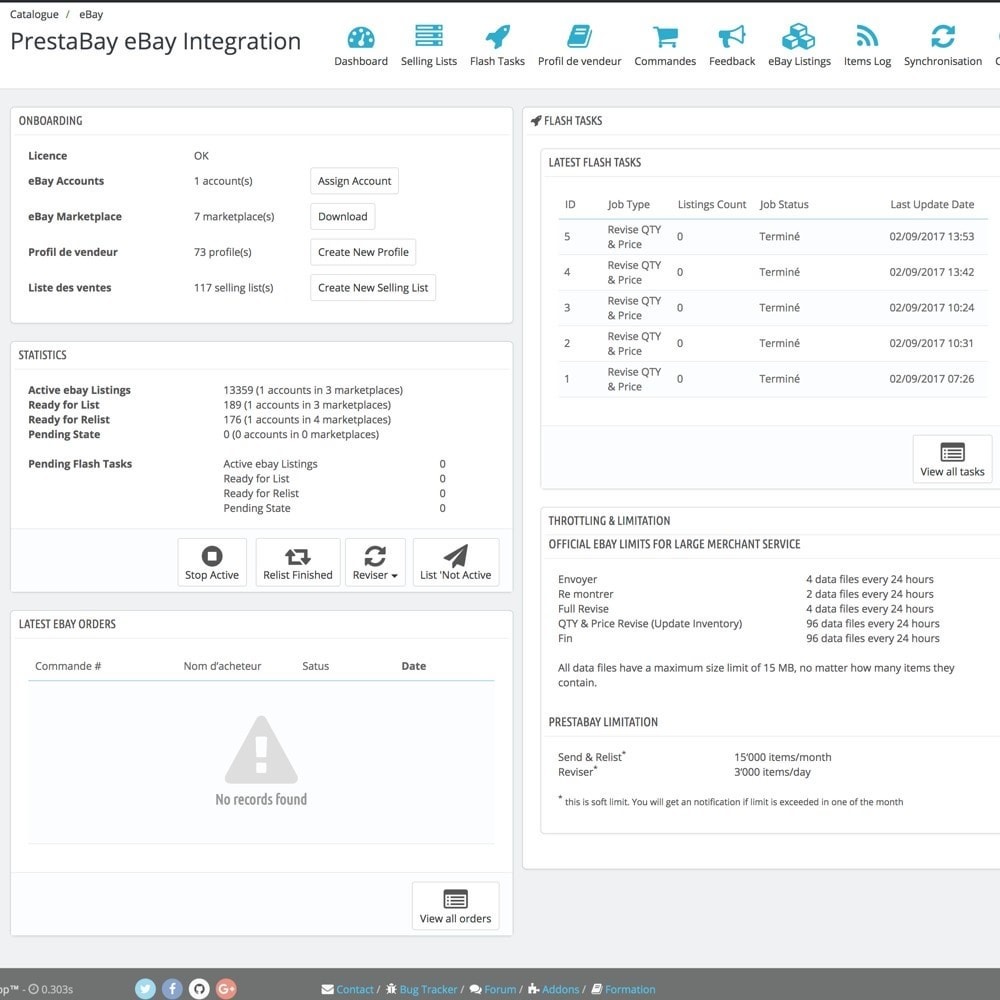
Task: Select flash task dated 02/09/2017 07:26
Action: (773, 379)
